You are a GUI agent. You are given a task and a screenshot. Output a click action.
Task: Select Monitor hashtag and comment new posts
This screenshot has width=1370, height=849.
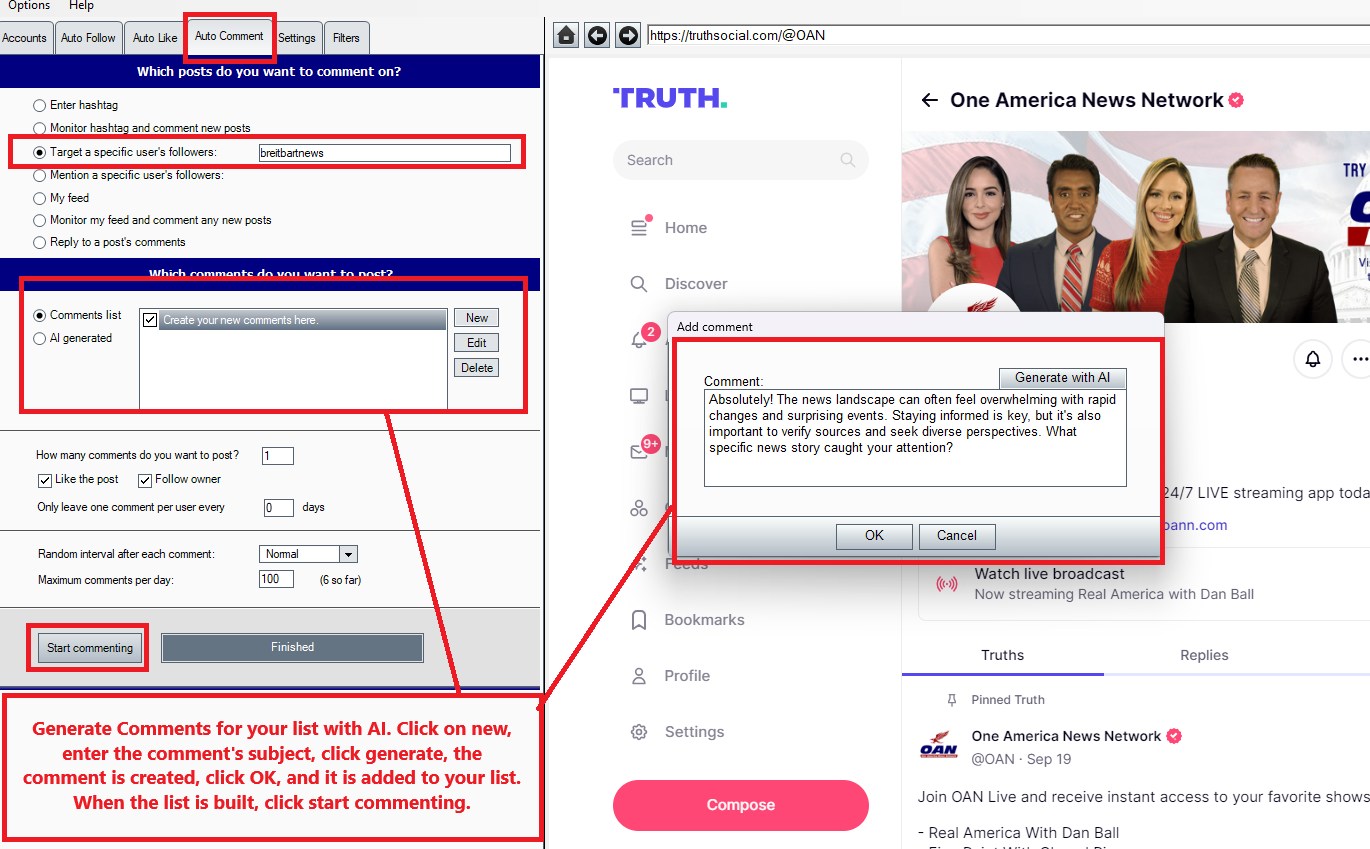click(x=40, y=128)
